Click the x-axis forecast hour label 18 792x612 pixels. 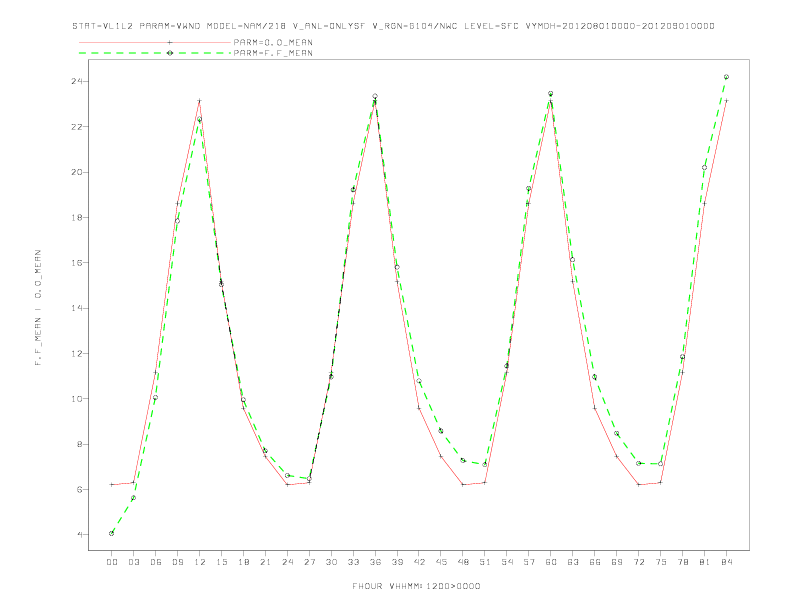pos(243,562)
